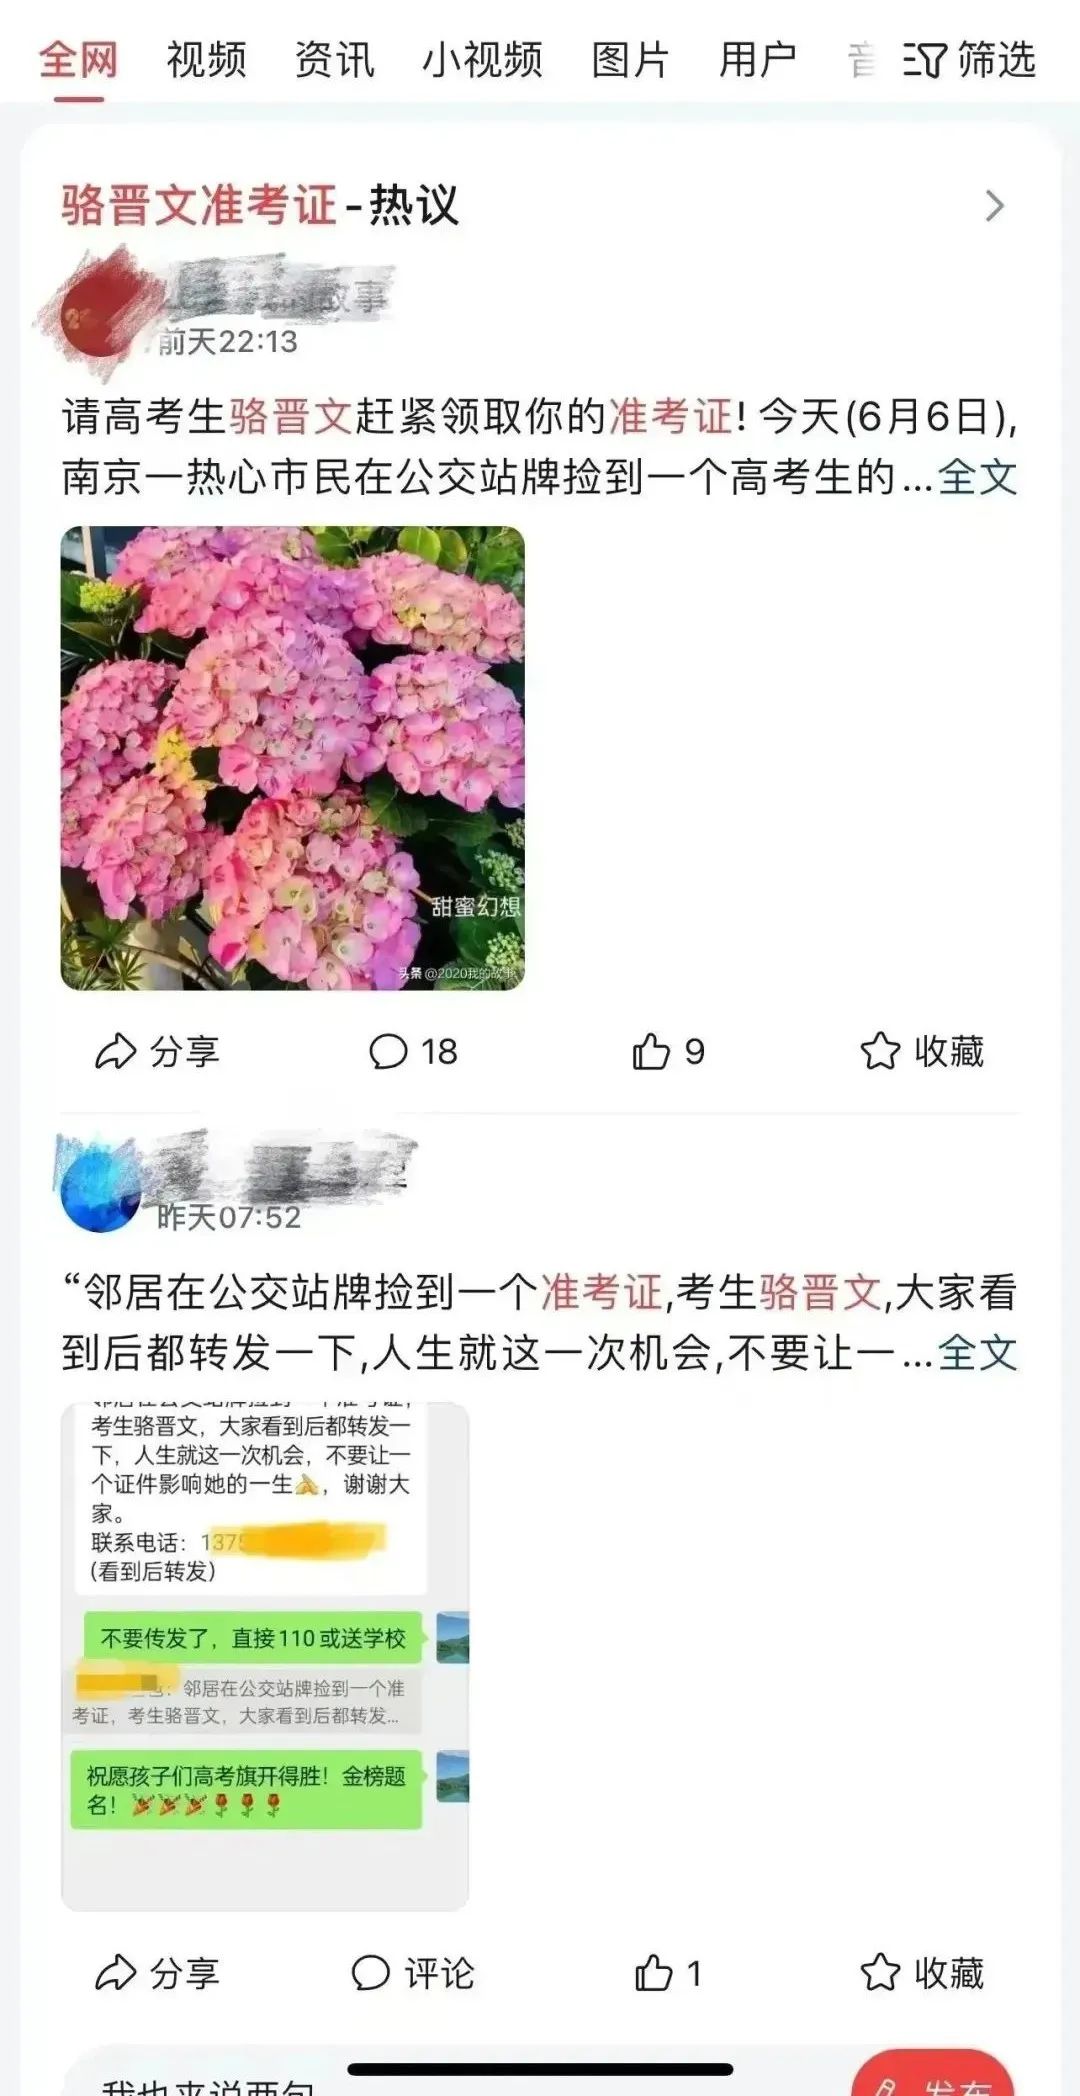
Task: Expand second post via 全文 link
Action: coord(977,1353)
